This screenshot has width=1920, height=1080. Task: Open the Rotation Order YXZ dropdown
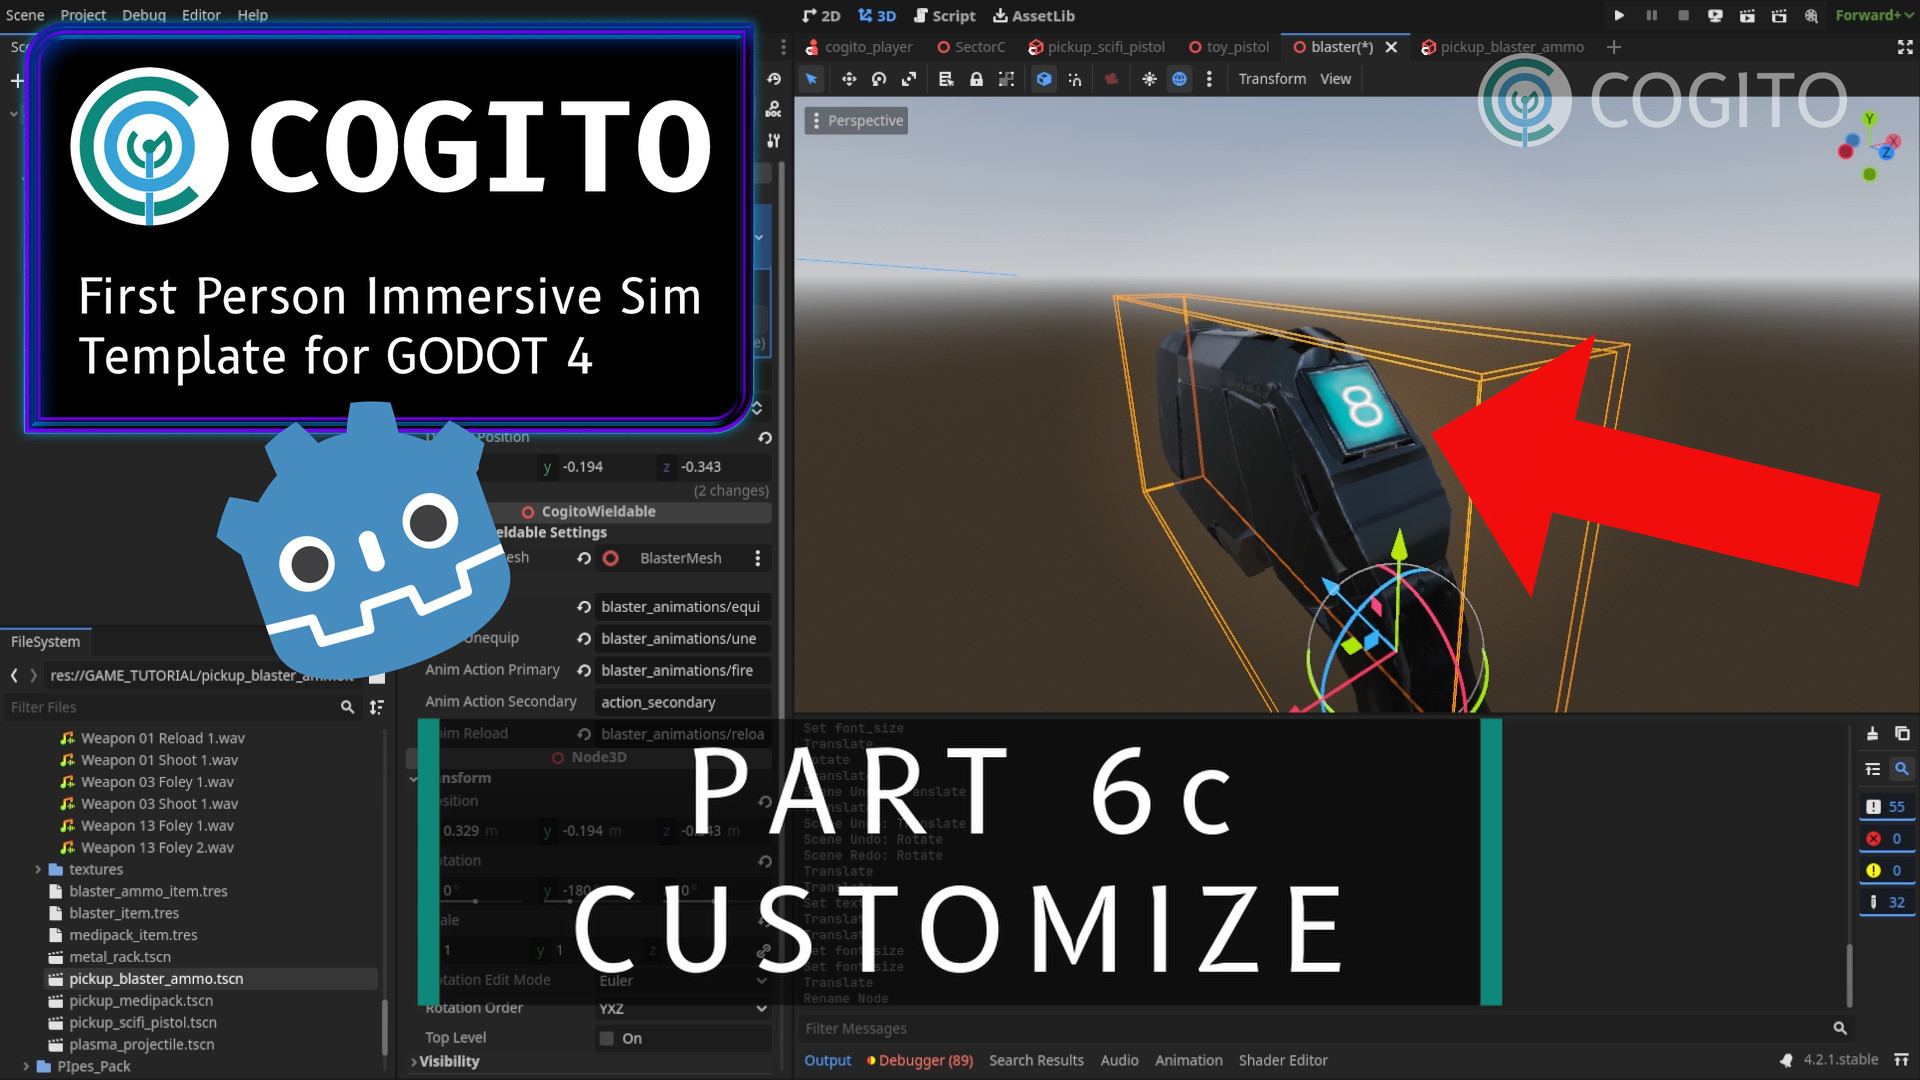[682, 1008]
